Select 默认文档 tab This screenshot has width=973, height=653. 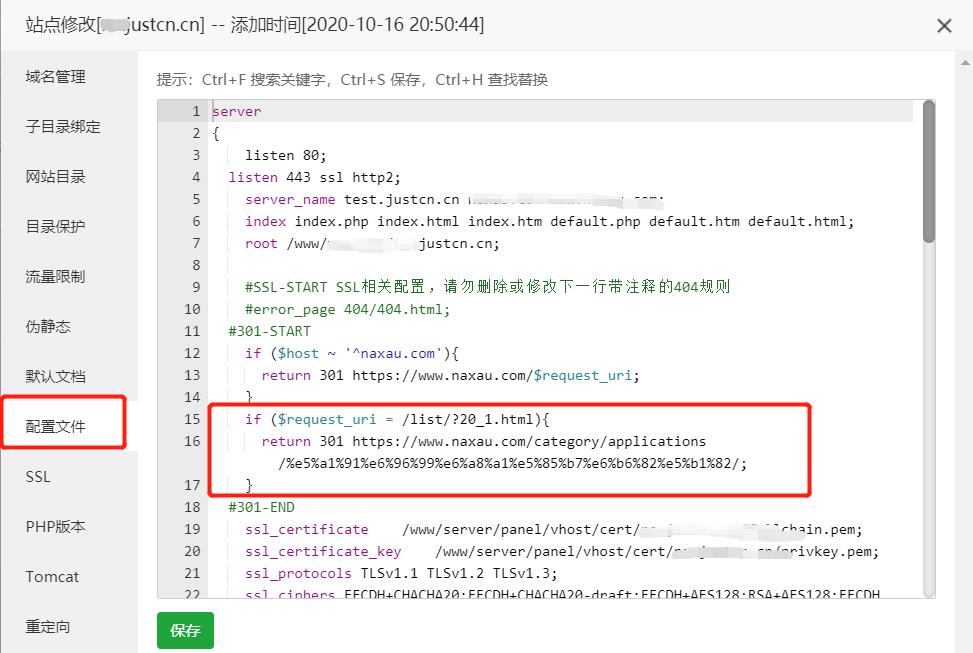(56, 377)
